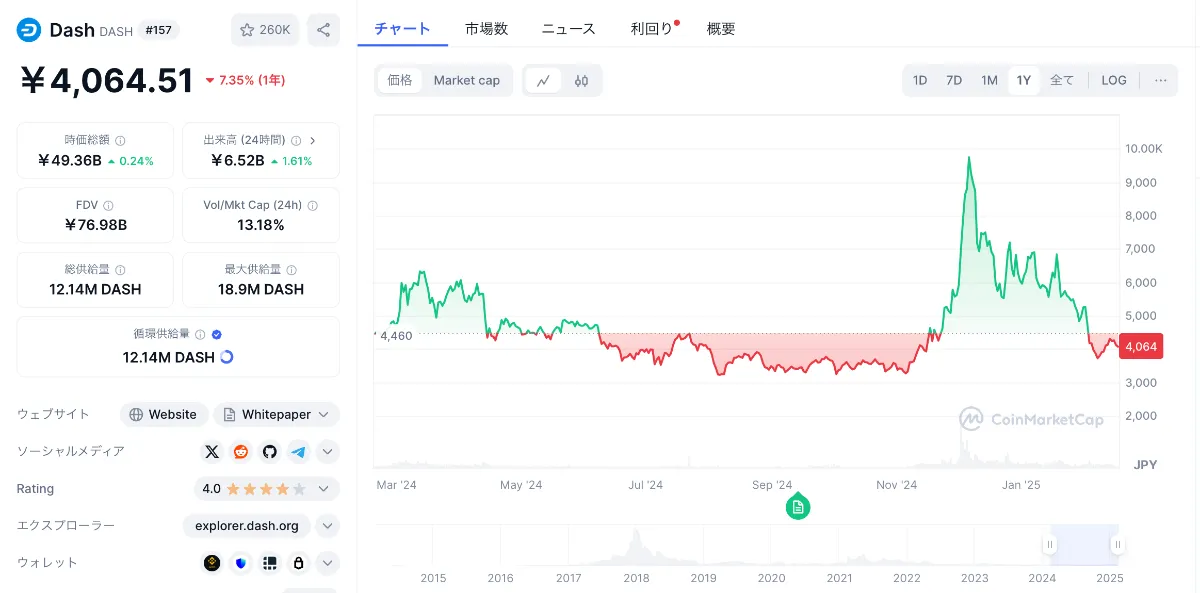Switch chart to candlestick view icon

pos(581,80)
